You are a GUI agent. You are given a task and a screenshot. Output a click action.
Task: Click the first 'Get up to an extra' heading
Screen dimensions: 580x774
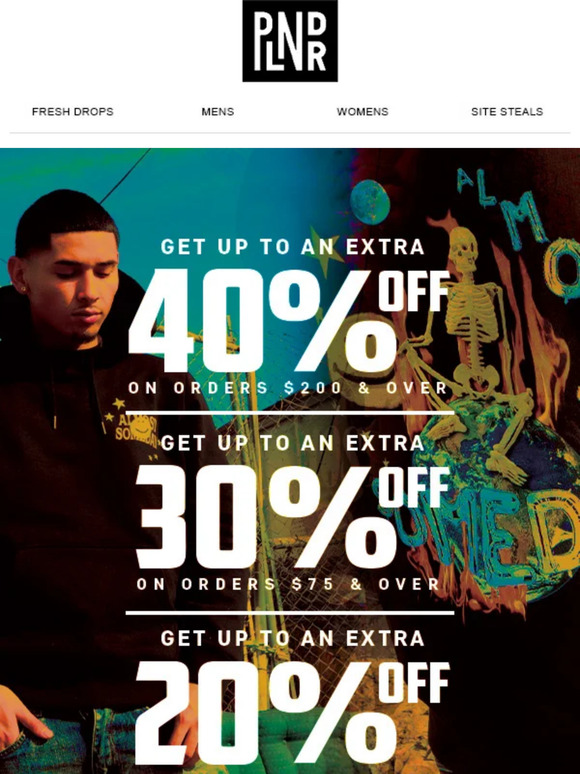pos(293,247)
